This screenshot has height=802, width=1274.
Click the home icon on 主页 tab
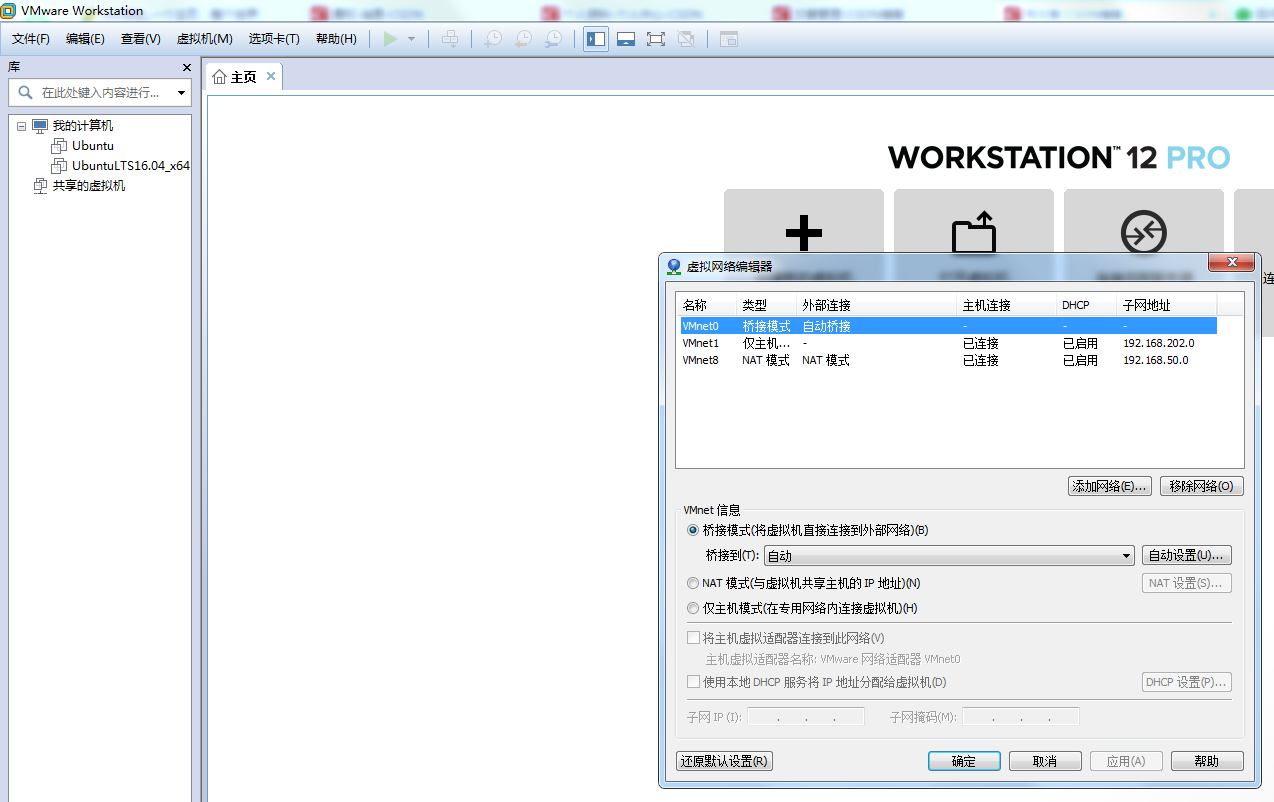tap(220, 77)
